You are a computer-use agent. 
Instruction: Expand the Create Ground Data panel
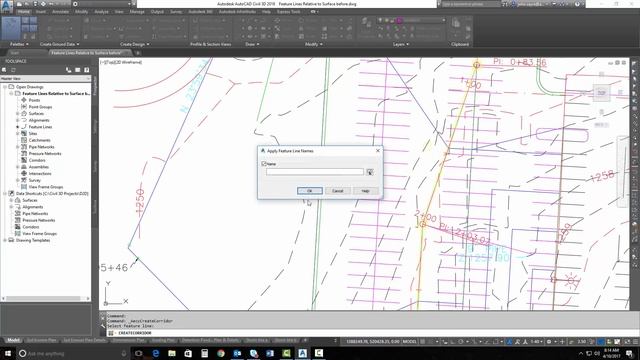[x=60, y=44]
